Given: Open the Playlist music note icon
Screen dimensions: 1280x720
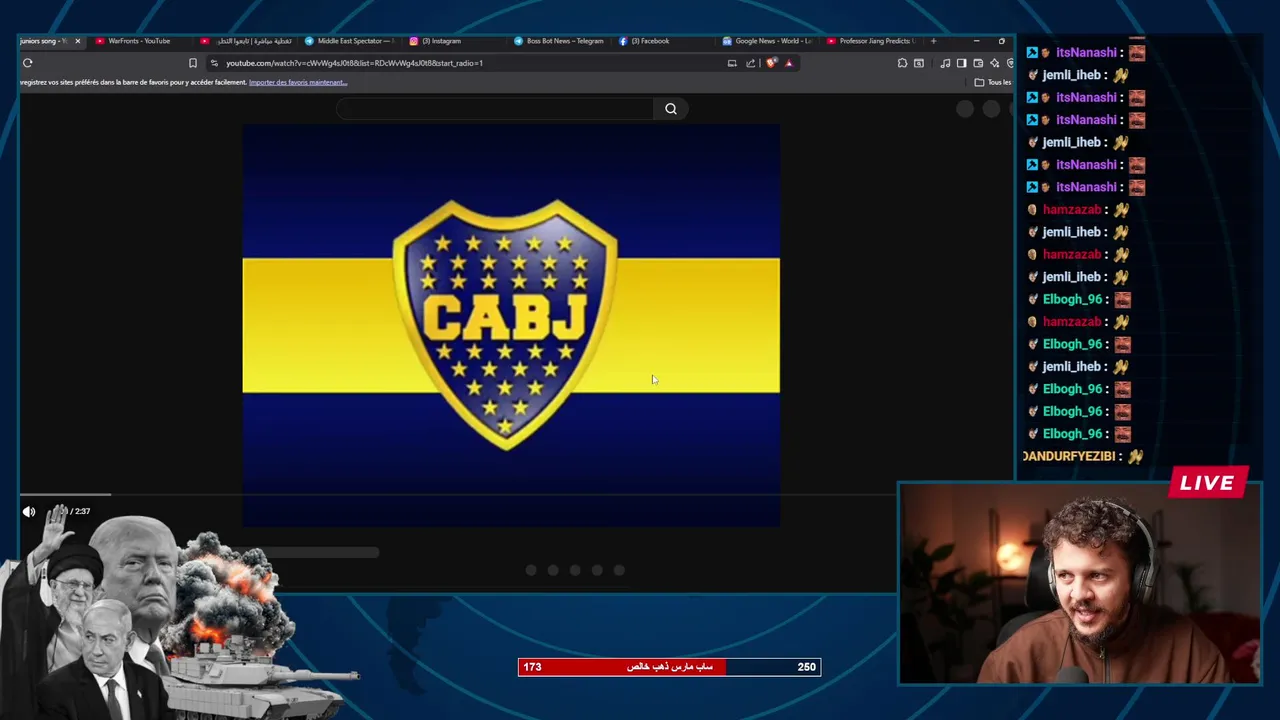Looking at the screenshot, I should pyautogui.click(x=945, y=63).
